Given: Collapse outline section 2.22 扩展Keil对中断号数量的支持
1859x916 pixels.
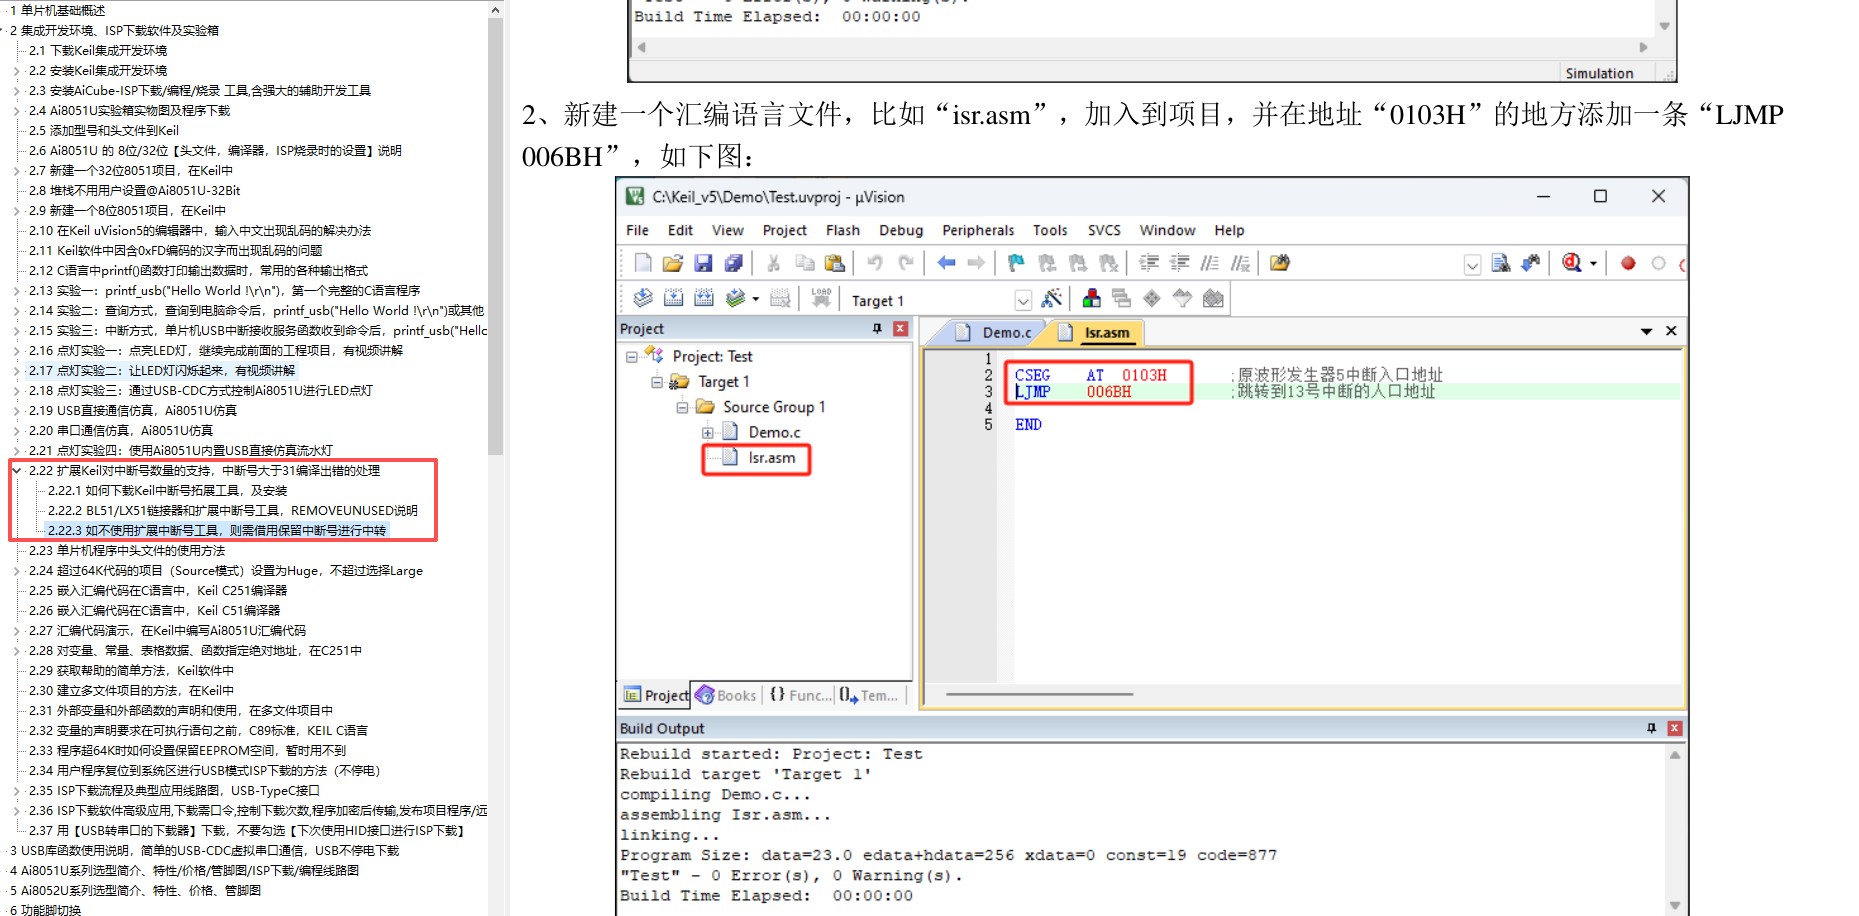Looking at the screenshot, I should point(17,470).
